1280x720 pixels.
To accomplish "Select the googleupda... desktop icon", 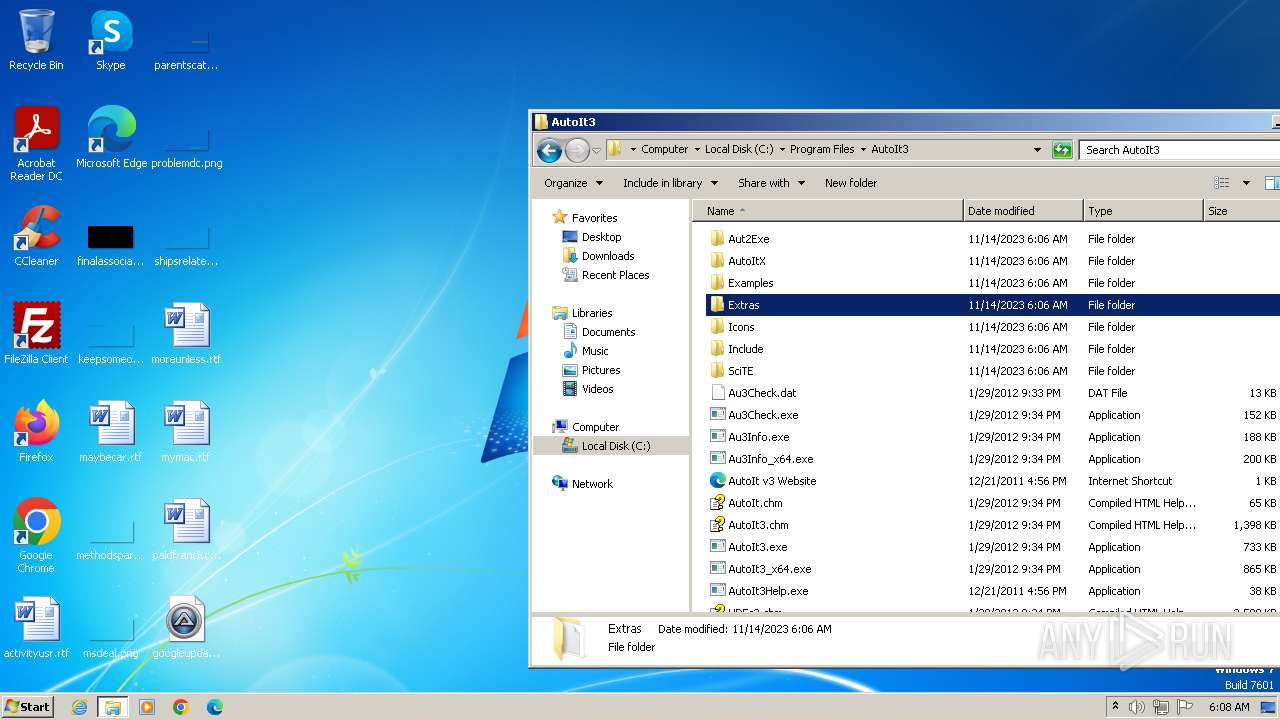I will coord(186,628).
